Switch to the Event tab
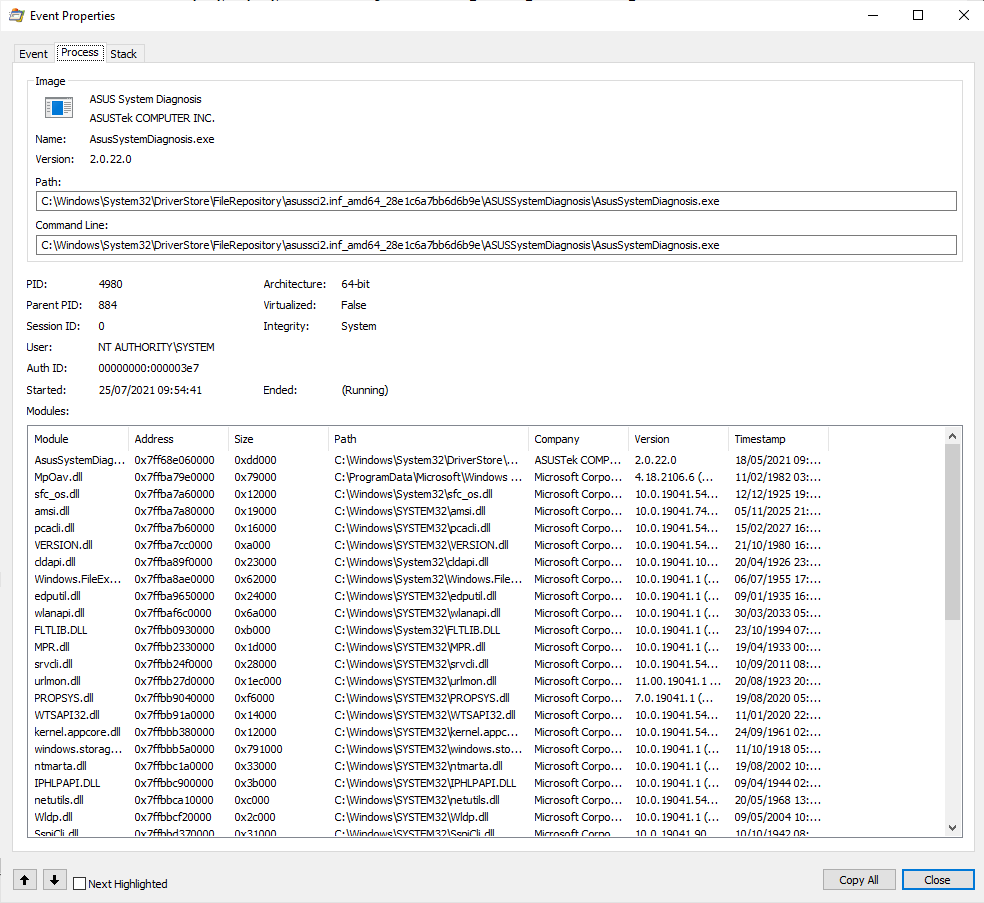 [33, 54]
